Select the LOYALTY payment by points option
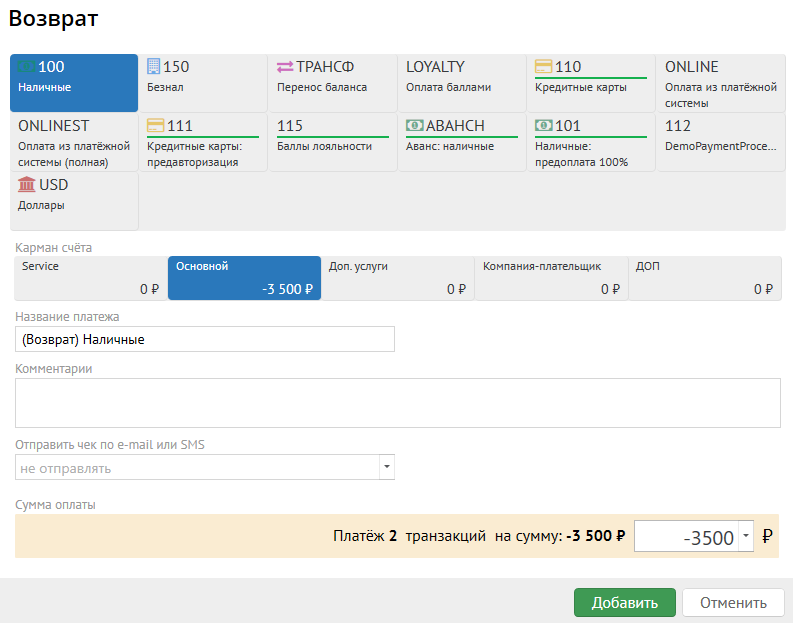Image resolution: width=793 pixels, height=623 pixels. point(461,77)
